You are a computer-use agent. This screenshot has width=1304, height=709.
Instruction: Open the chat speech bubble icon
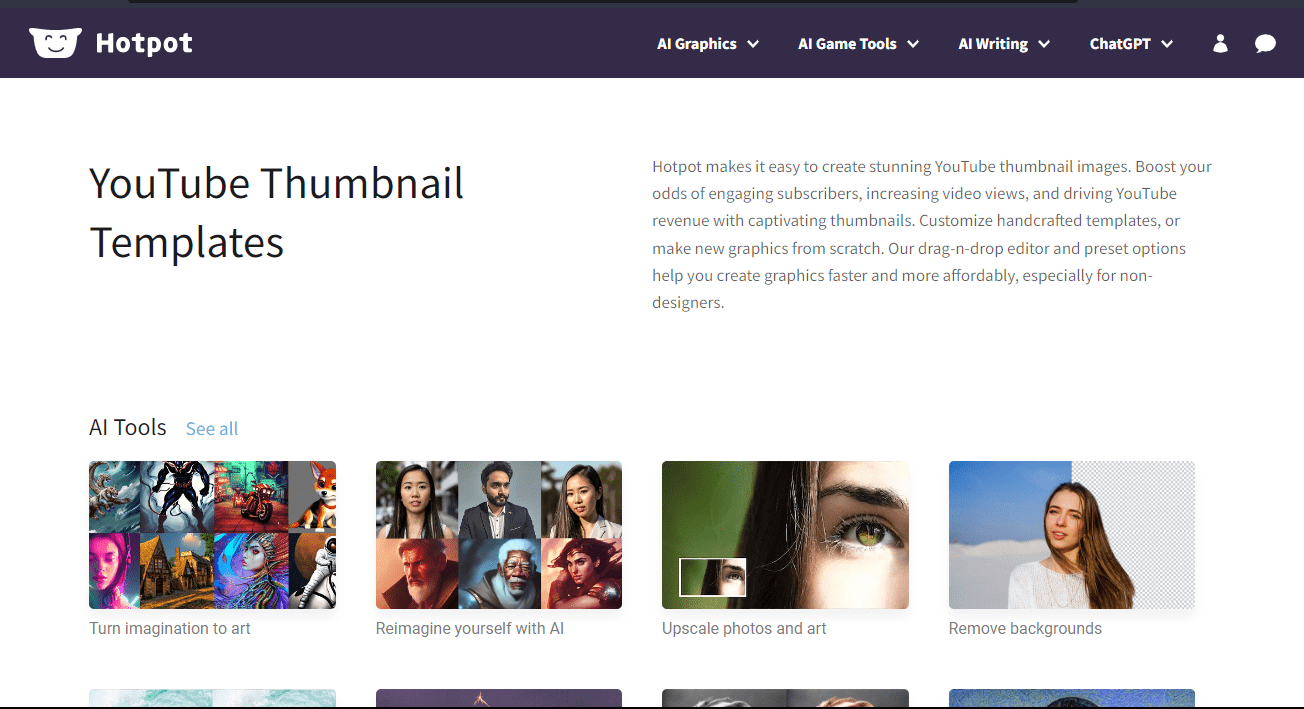point(1266,43)
